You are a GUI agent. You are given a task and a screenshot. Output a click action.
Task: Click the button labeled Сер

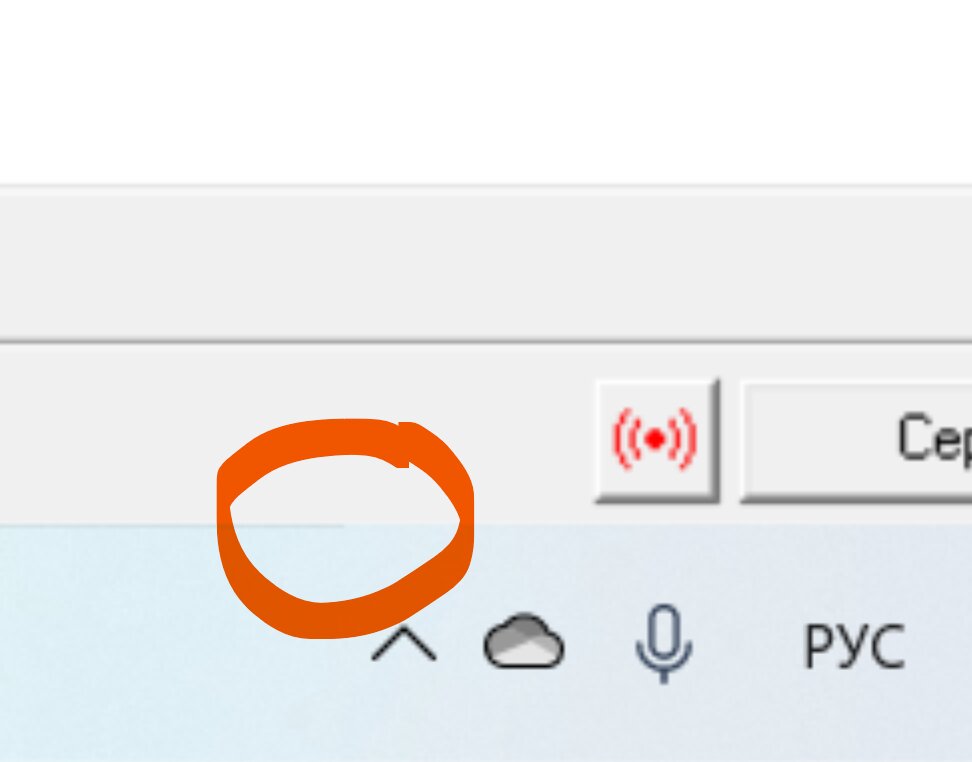(x=856, y=440)
